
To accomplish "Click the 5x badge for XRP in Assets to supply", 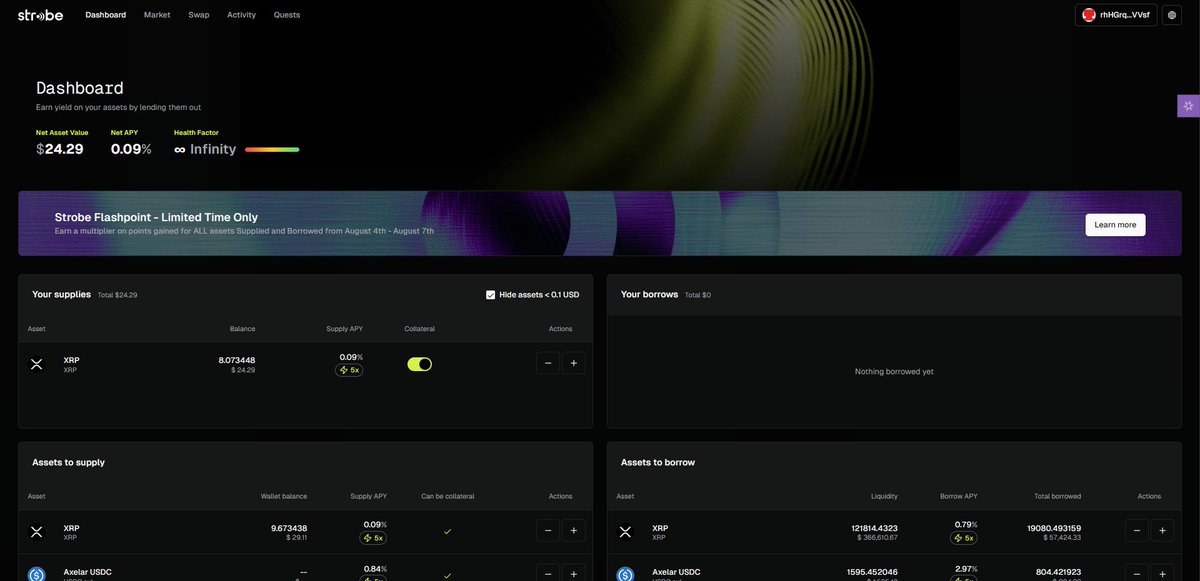I will point(373,538).
